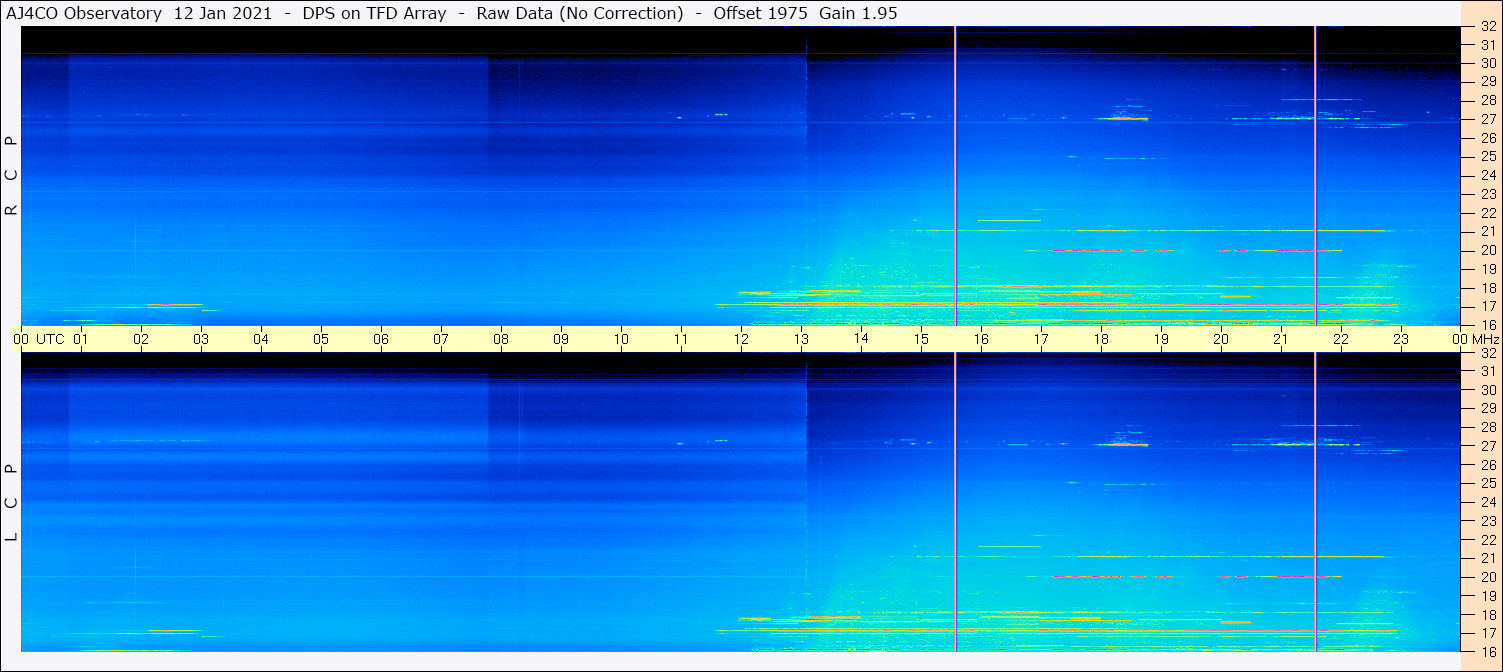Click the 00 UTC label at time axis start
This screenshot has width=1503, height=672.
[x=38, y=339]
